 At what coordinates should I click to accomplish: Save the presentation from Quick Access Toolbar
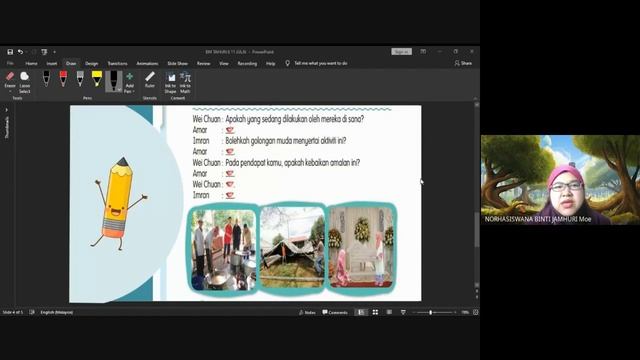click(x=10, y=52)
